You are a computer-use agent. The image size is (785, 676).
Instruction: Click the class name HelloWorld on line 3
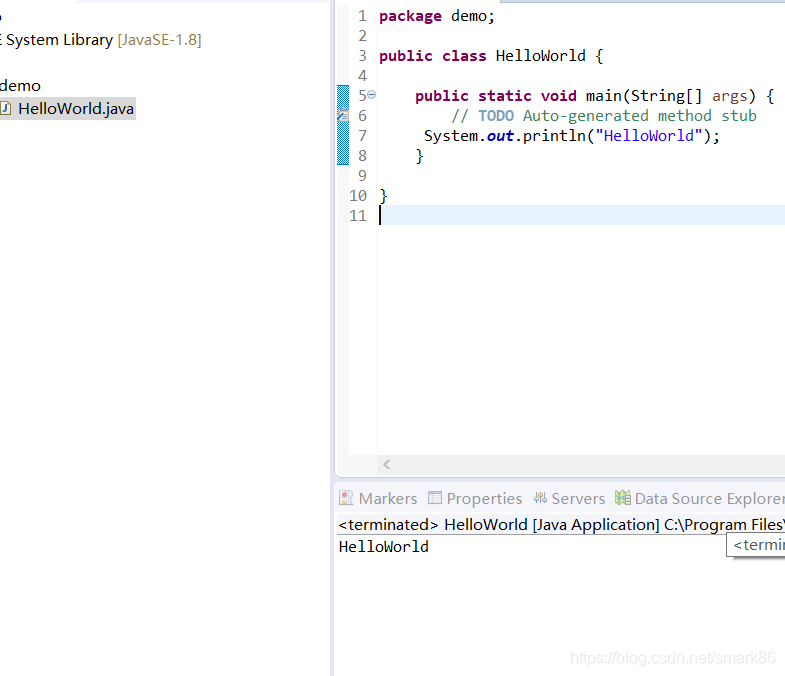pos(540,56)
